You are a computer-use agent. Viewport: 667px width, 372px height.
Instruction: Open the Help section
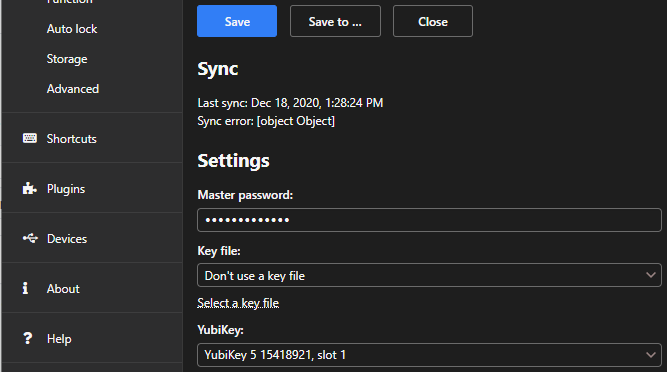[92, 339]
